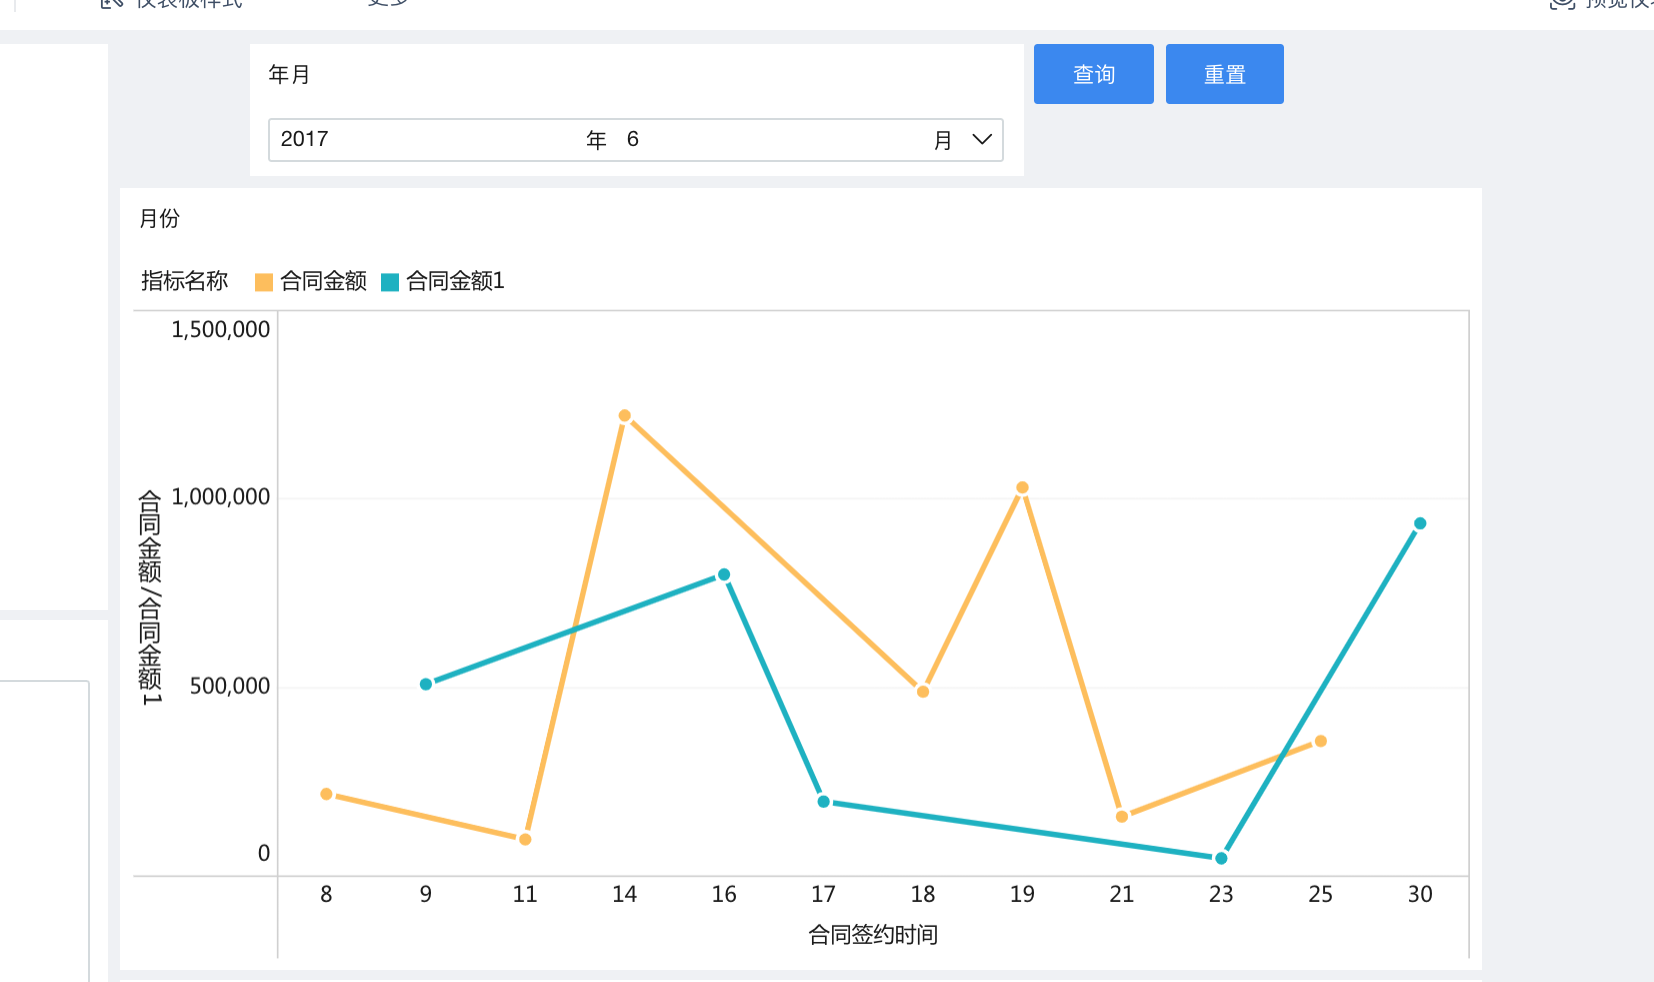Viewport: 1654px width, 982px height.
Task: Click the orange 合同金额 legend swatch
Action: [264, 282]
